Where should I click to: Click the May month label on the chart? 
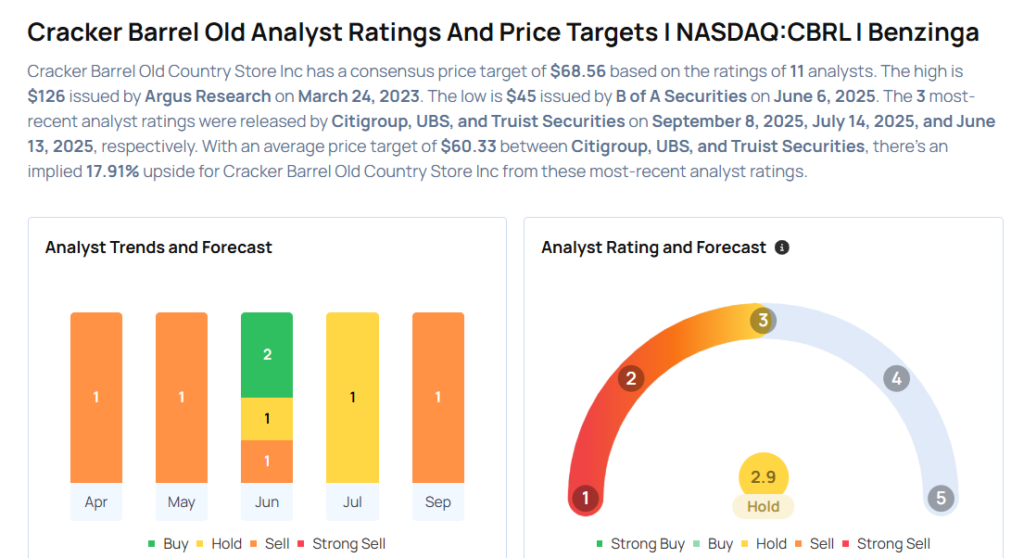point(181,502)
